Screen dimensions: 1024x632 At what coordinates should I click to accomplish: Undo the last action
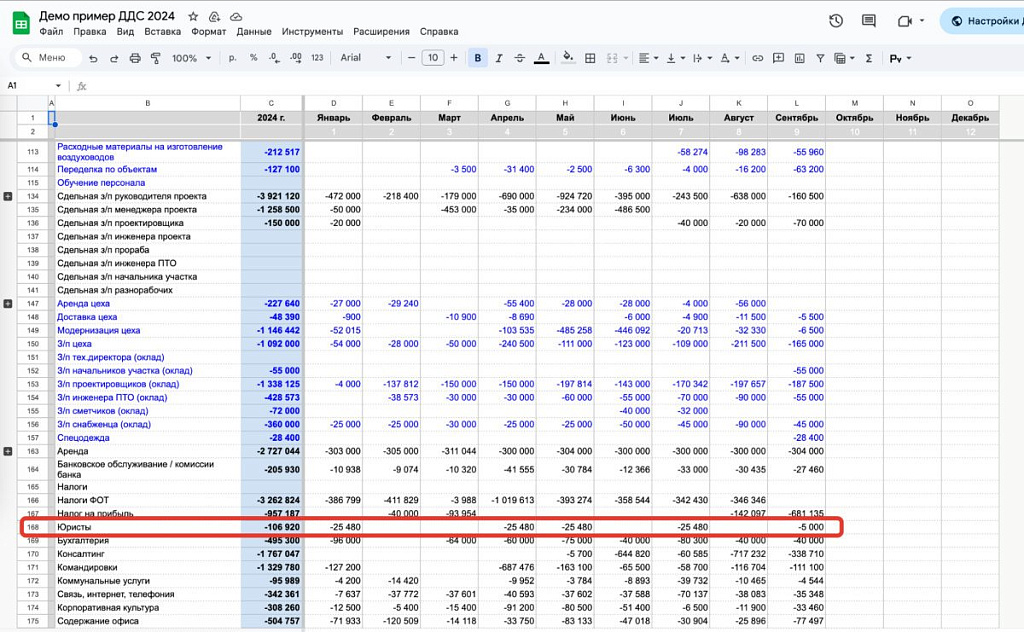(93, 58)
